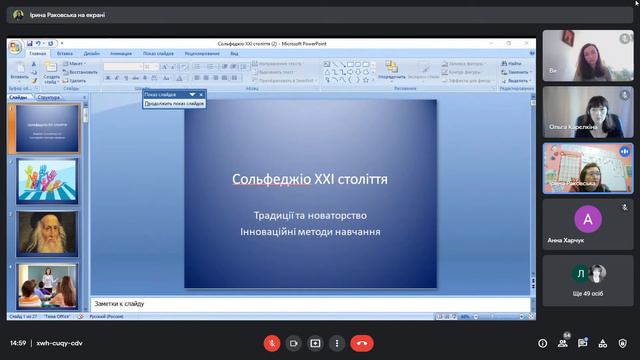Toggle bold formatting in ribbon
The image size is (640, 360).
[x=108, y=78]
